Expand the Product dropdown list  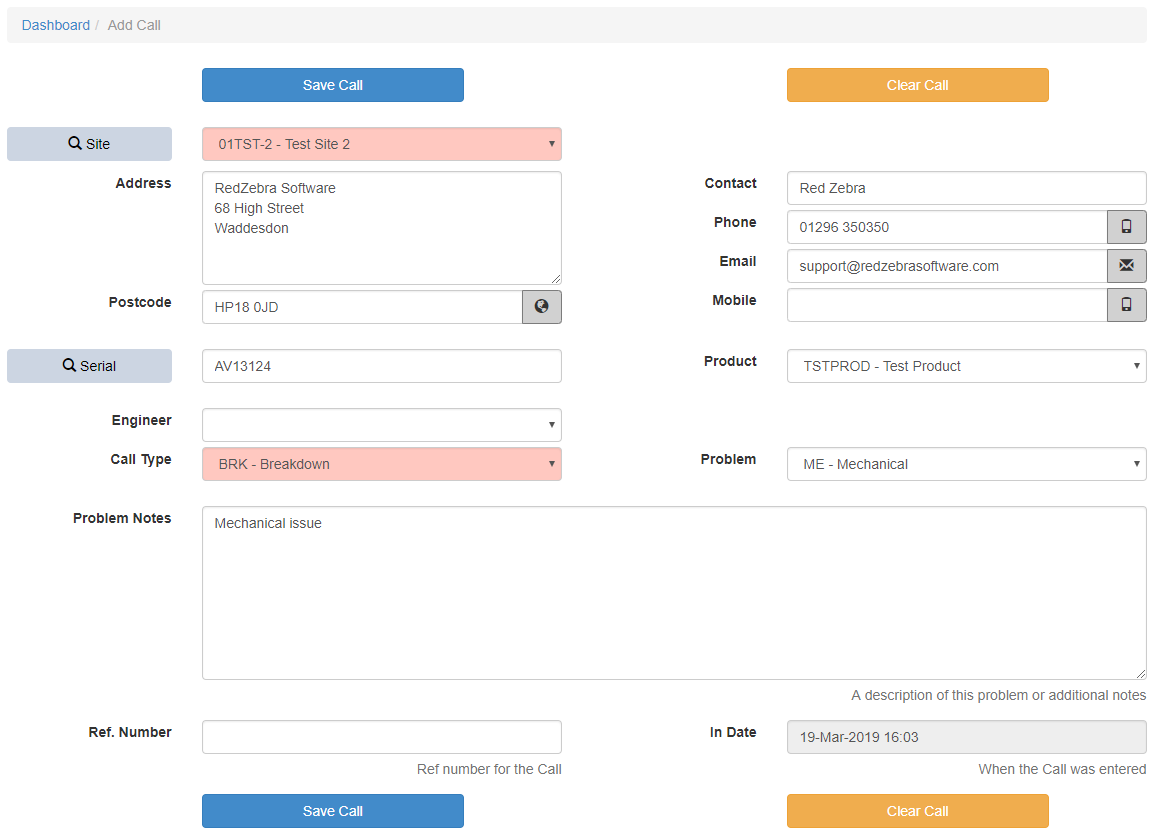pos(966,366)
